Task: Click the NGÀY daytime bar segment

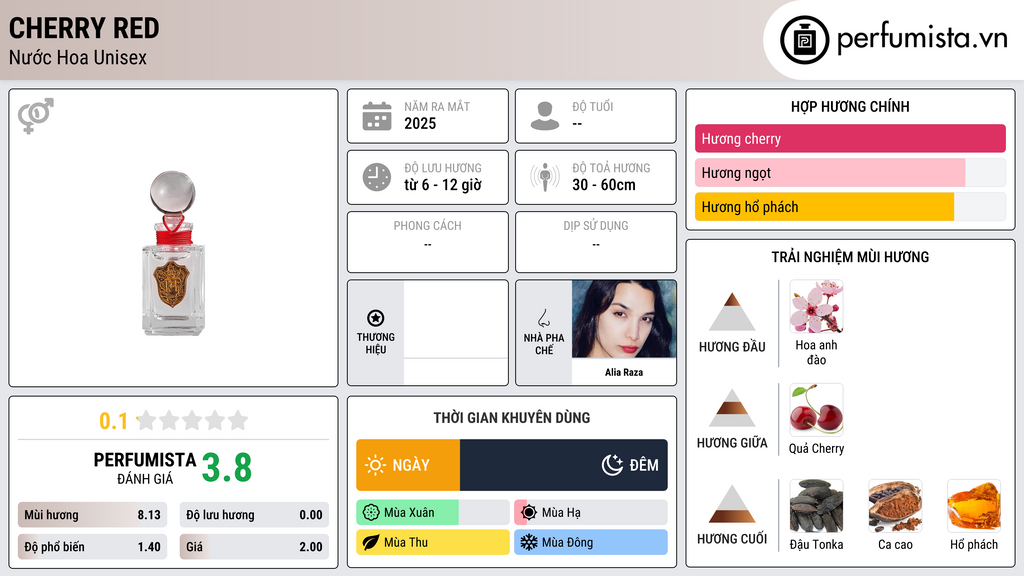Action: coord(408,465)
